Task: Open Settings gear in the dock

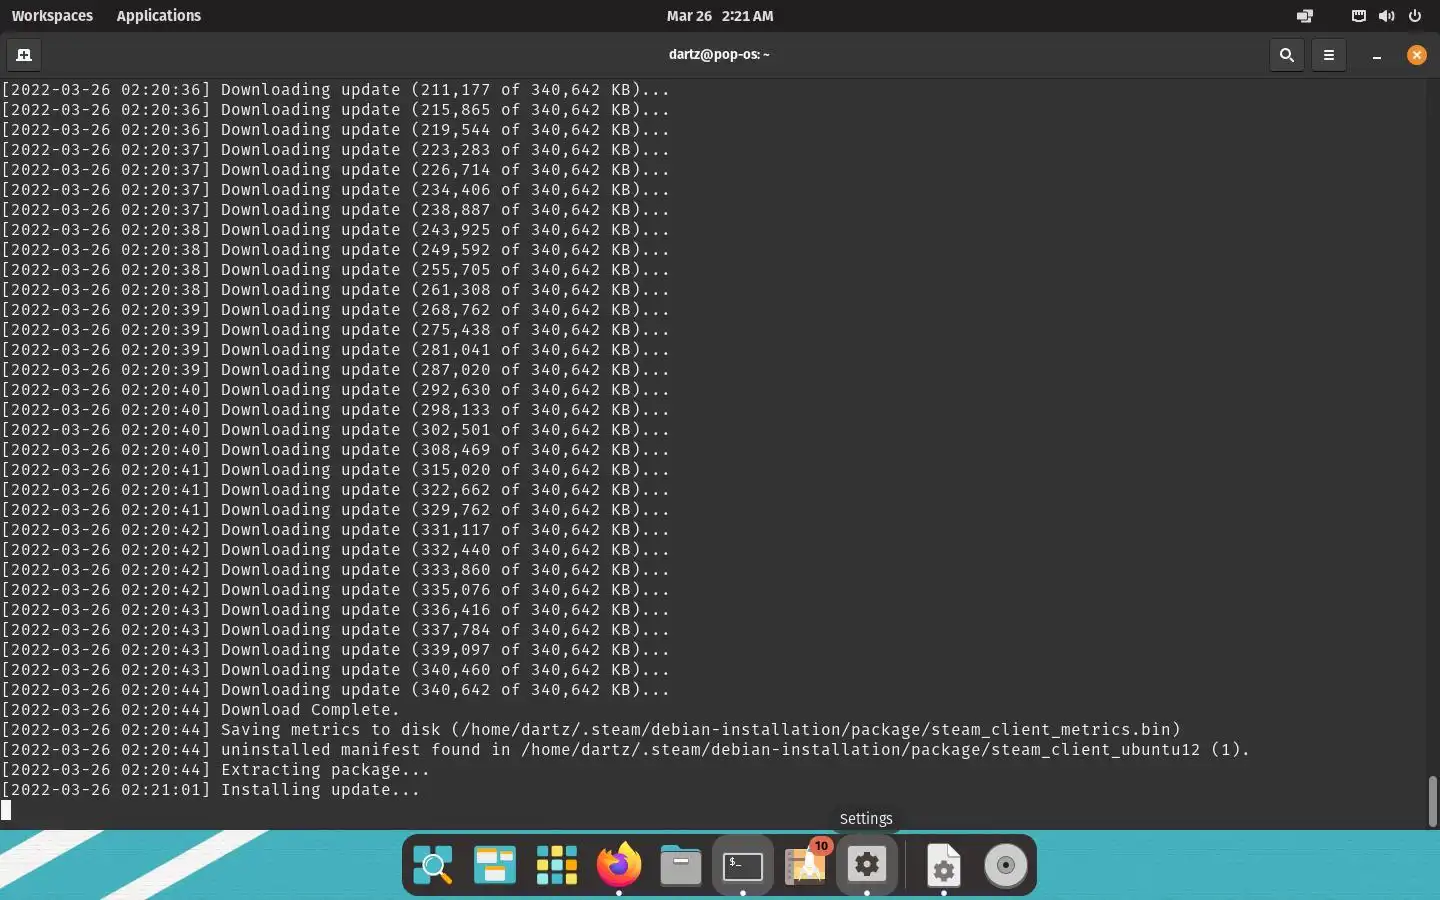Action: (x=867, y=865)
